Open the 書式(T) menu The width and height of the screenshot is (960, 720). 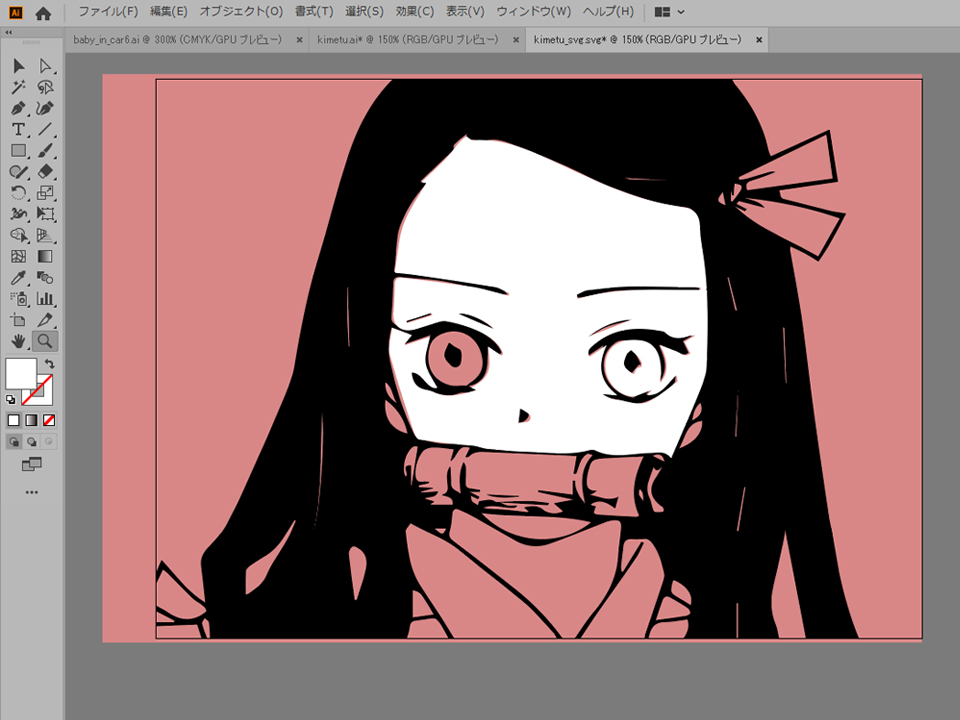tap(314, 12)
